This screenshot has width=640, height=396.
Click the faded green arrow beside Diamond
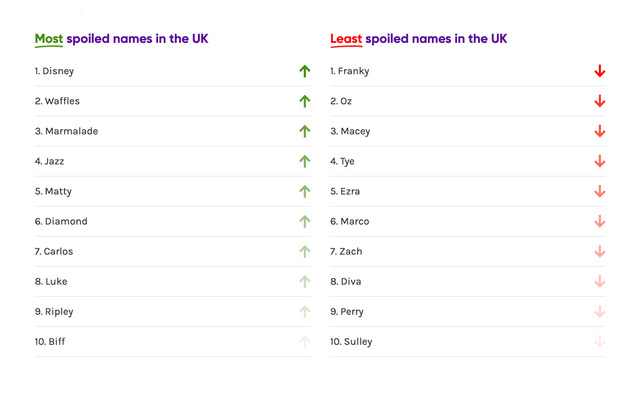click(x=304, y=222)
